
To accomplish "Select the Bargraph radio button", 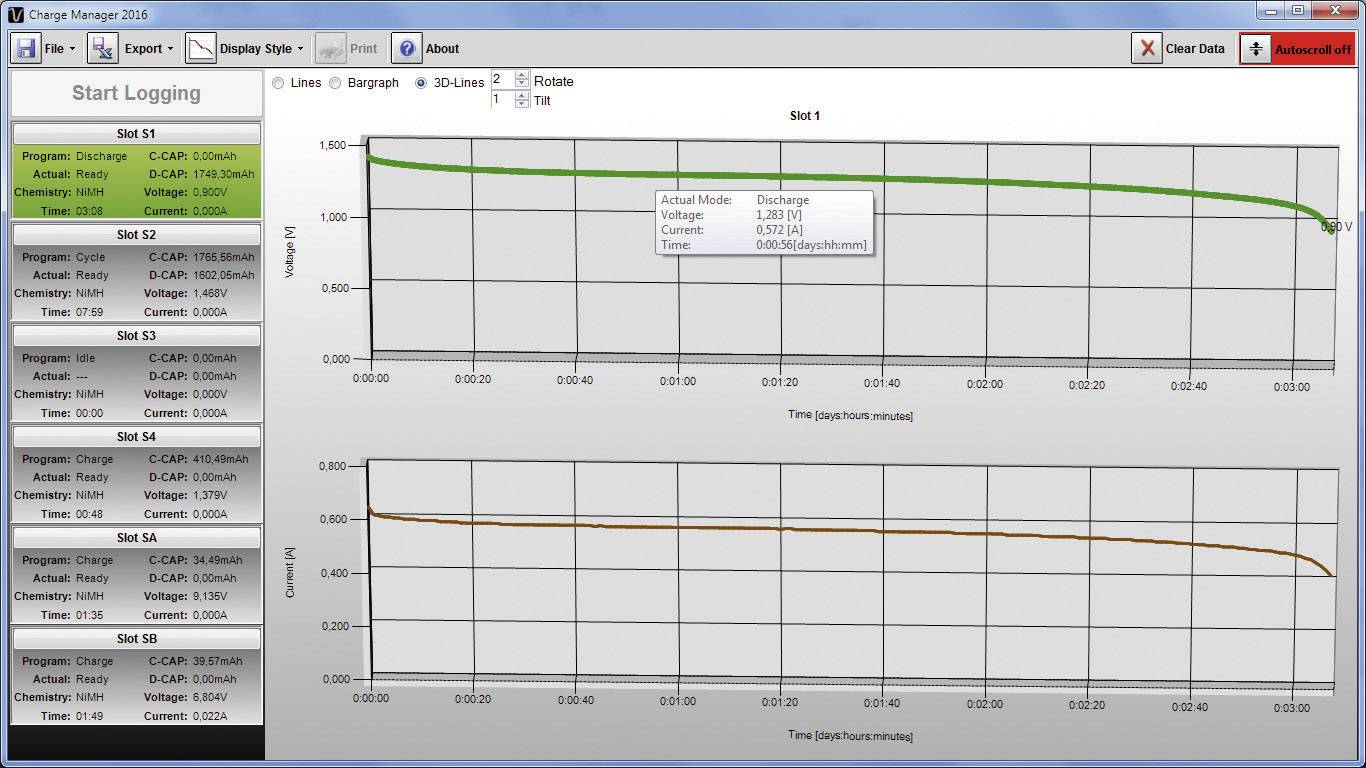I will 335,82.
